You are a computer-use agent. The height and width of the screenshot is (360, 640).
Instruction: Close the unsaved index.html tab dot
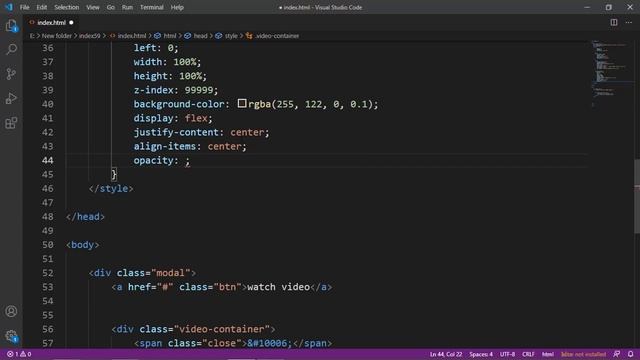coord(71,22)
